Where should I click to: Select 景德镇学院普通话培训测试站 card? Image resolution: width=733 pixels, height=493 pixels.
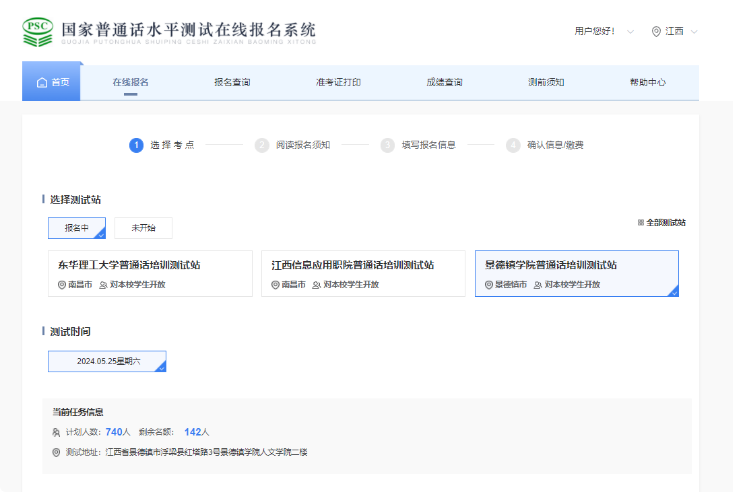pos(576,273)
